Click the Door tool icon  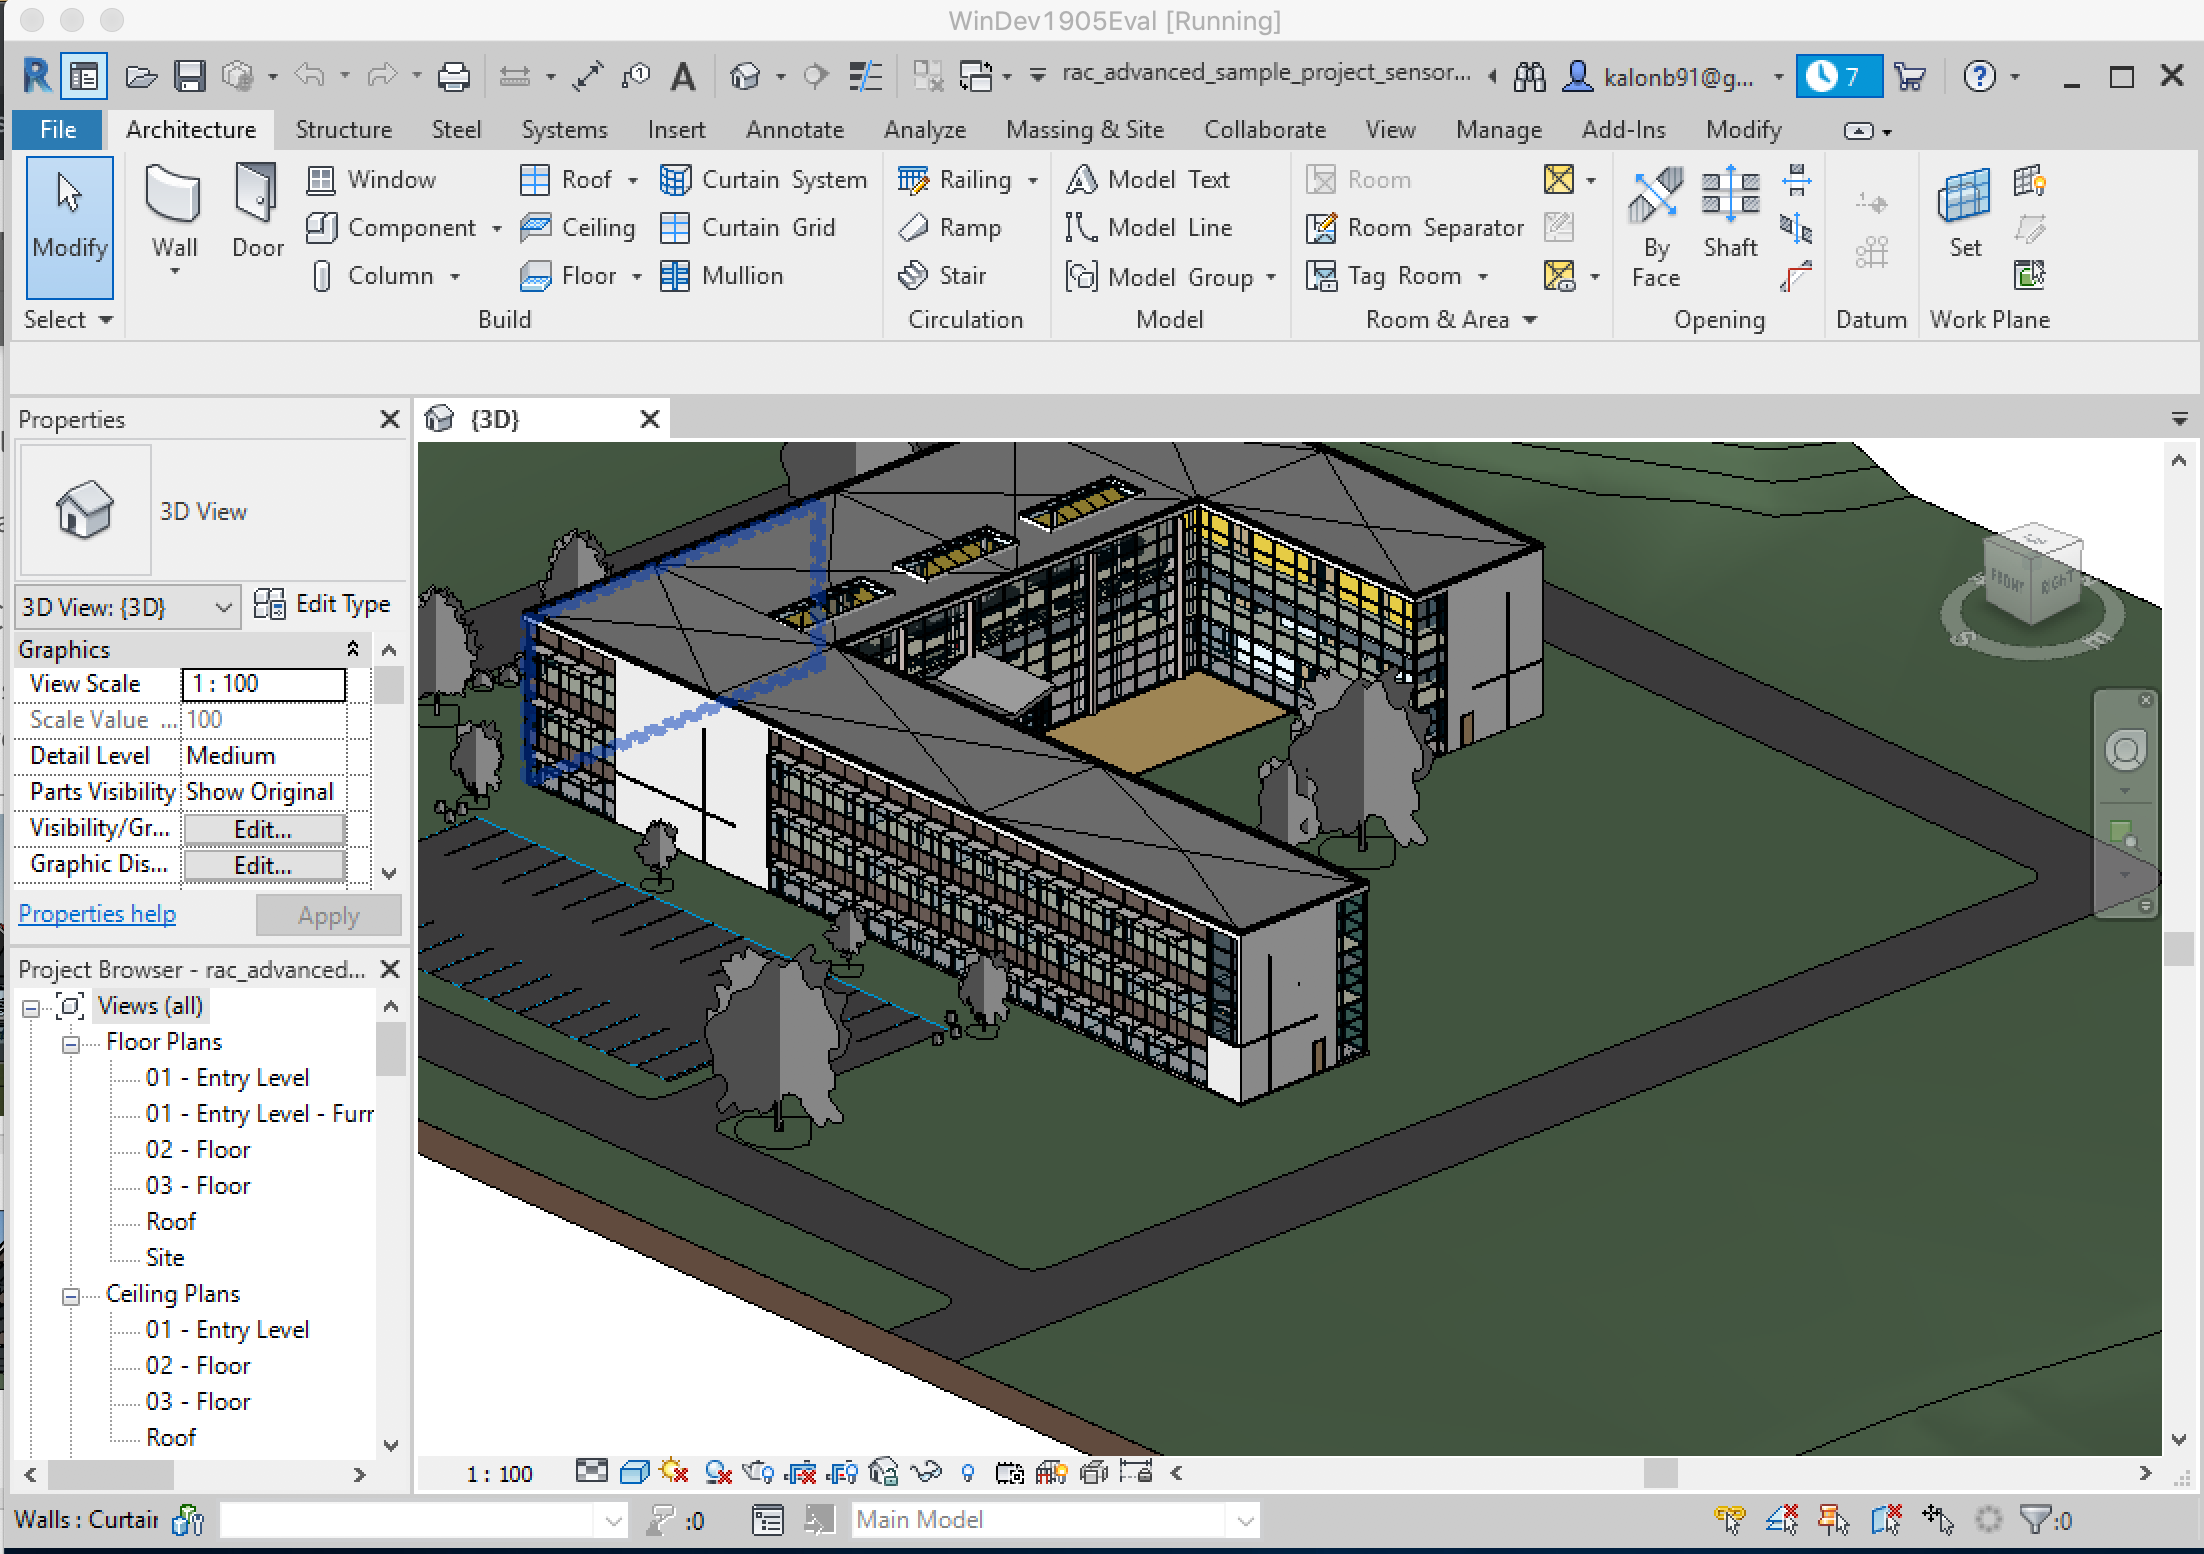[256, 195]
